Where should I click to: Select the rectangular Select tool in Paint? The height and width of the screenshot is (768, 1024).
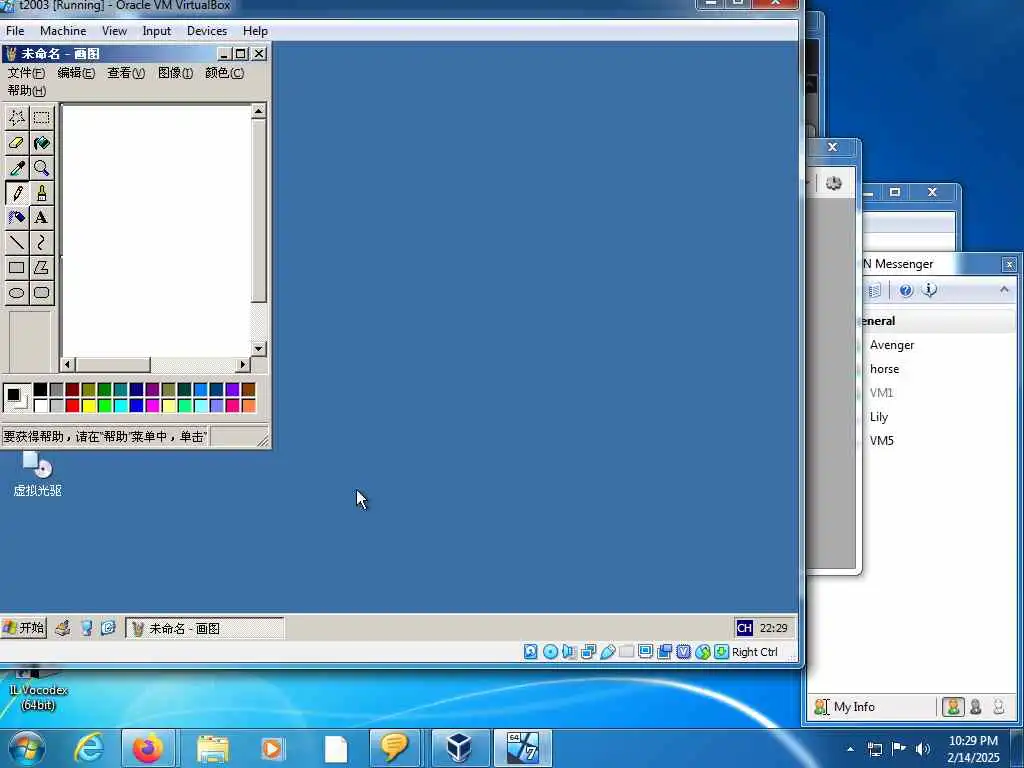pos(42,118)
